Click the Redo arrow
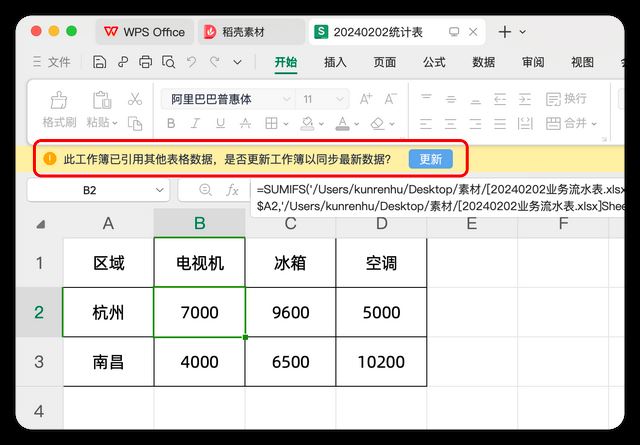Image resolution: width=640 pixels, height=445 pixels. [x=215, y=62]
